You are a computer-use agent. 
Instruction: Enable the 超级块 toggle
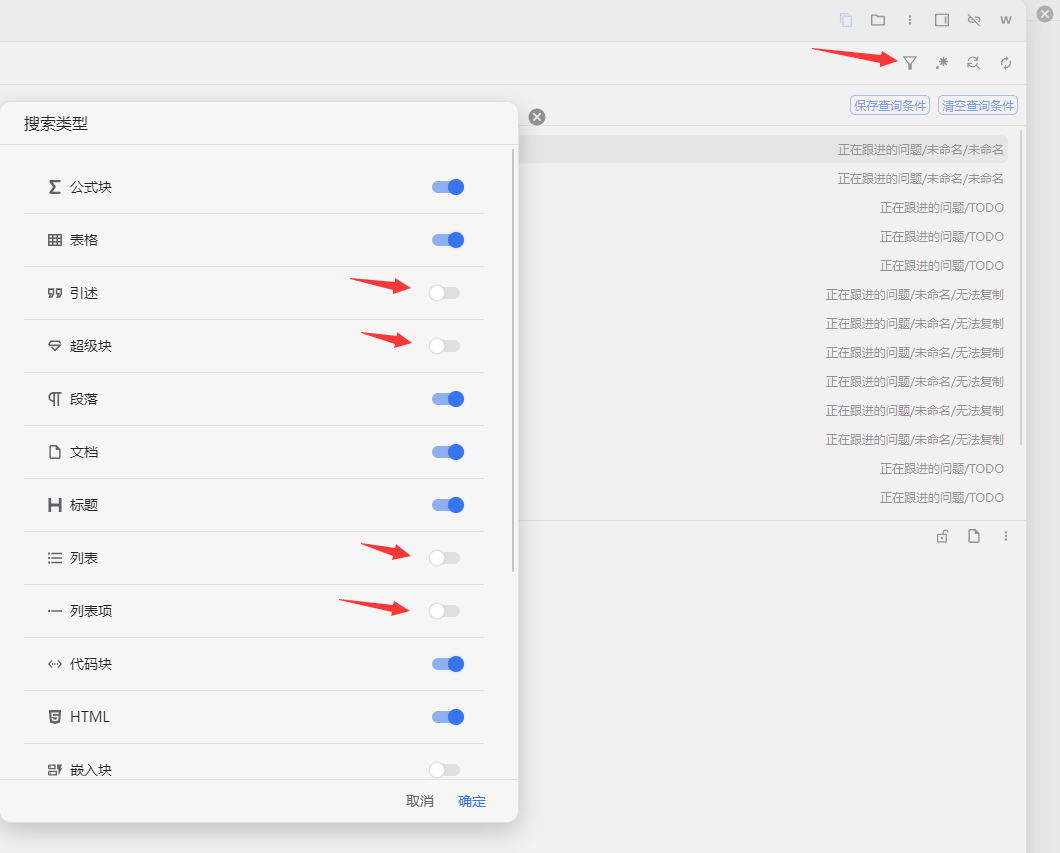point(444,346)
